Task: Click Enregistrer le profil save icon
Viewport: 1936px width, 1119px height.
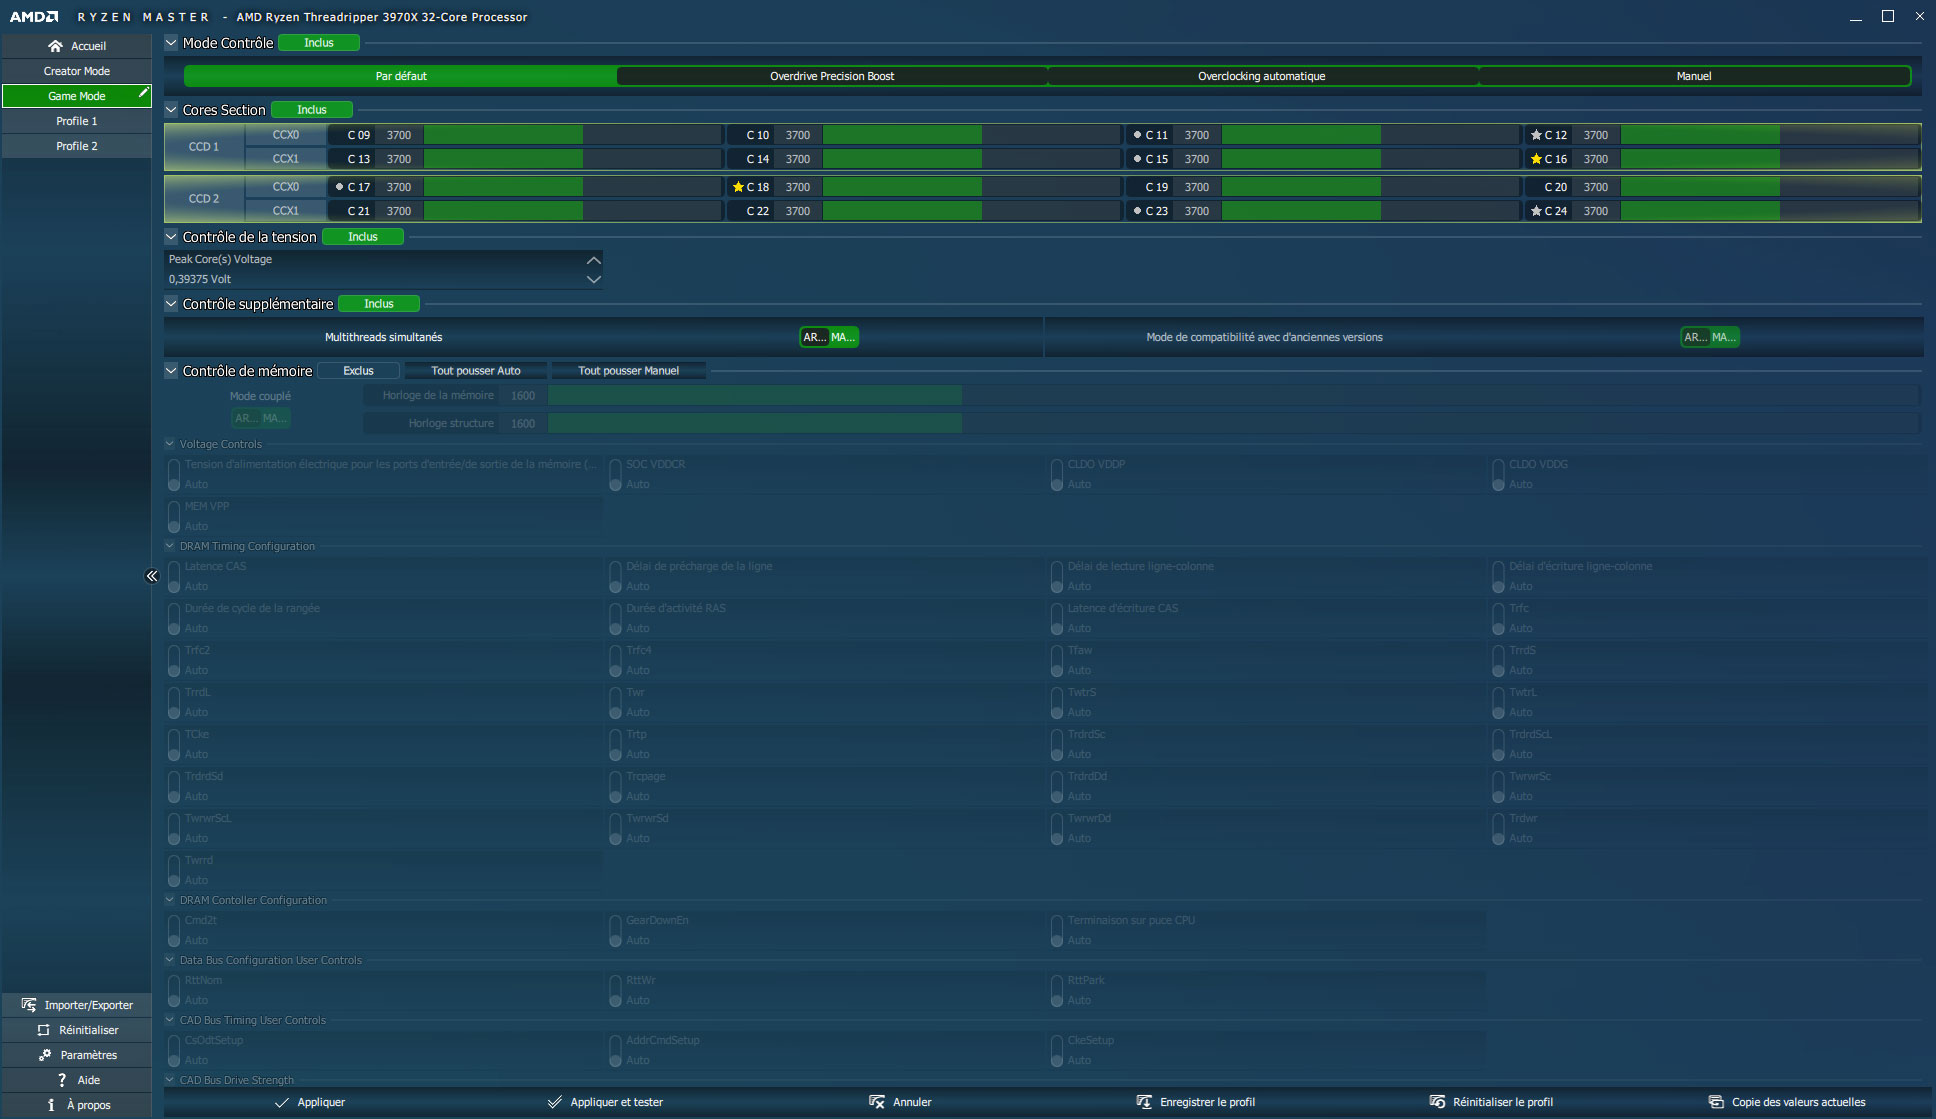Action: (1144, 1102)
